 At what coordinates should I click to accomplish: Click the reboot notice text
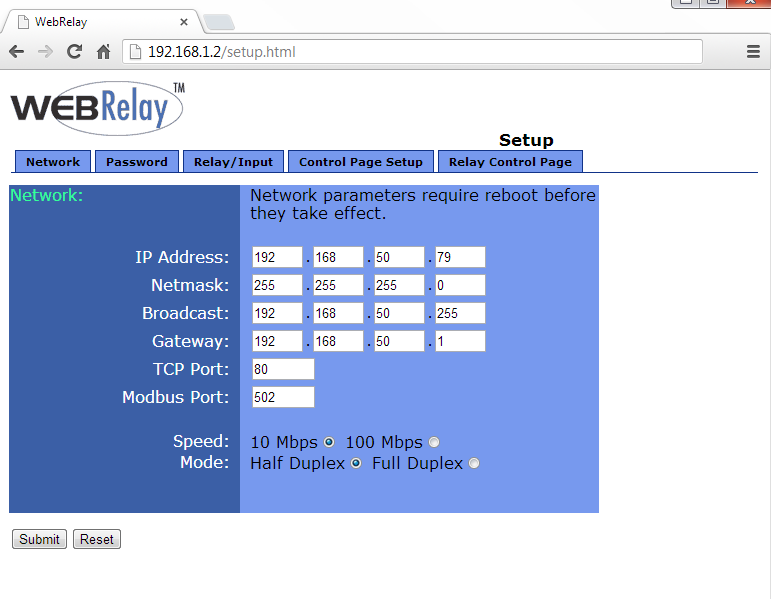423,204
